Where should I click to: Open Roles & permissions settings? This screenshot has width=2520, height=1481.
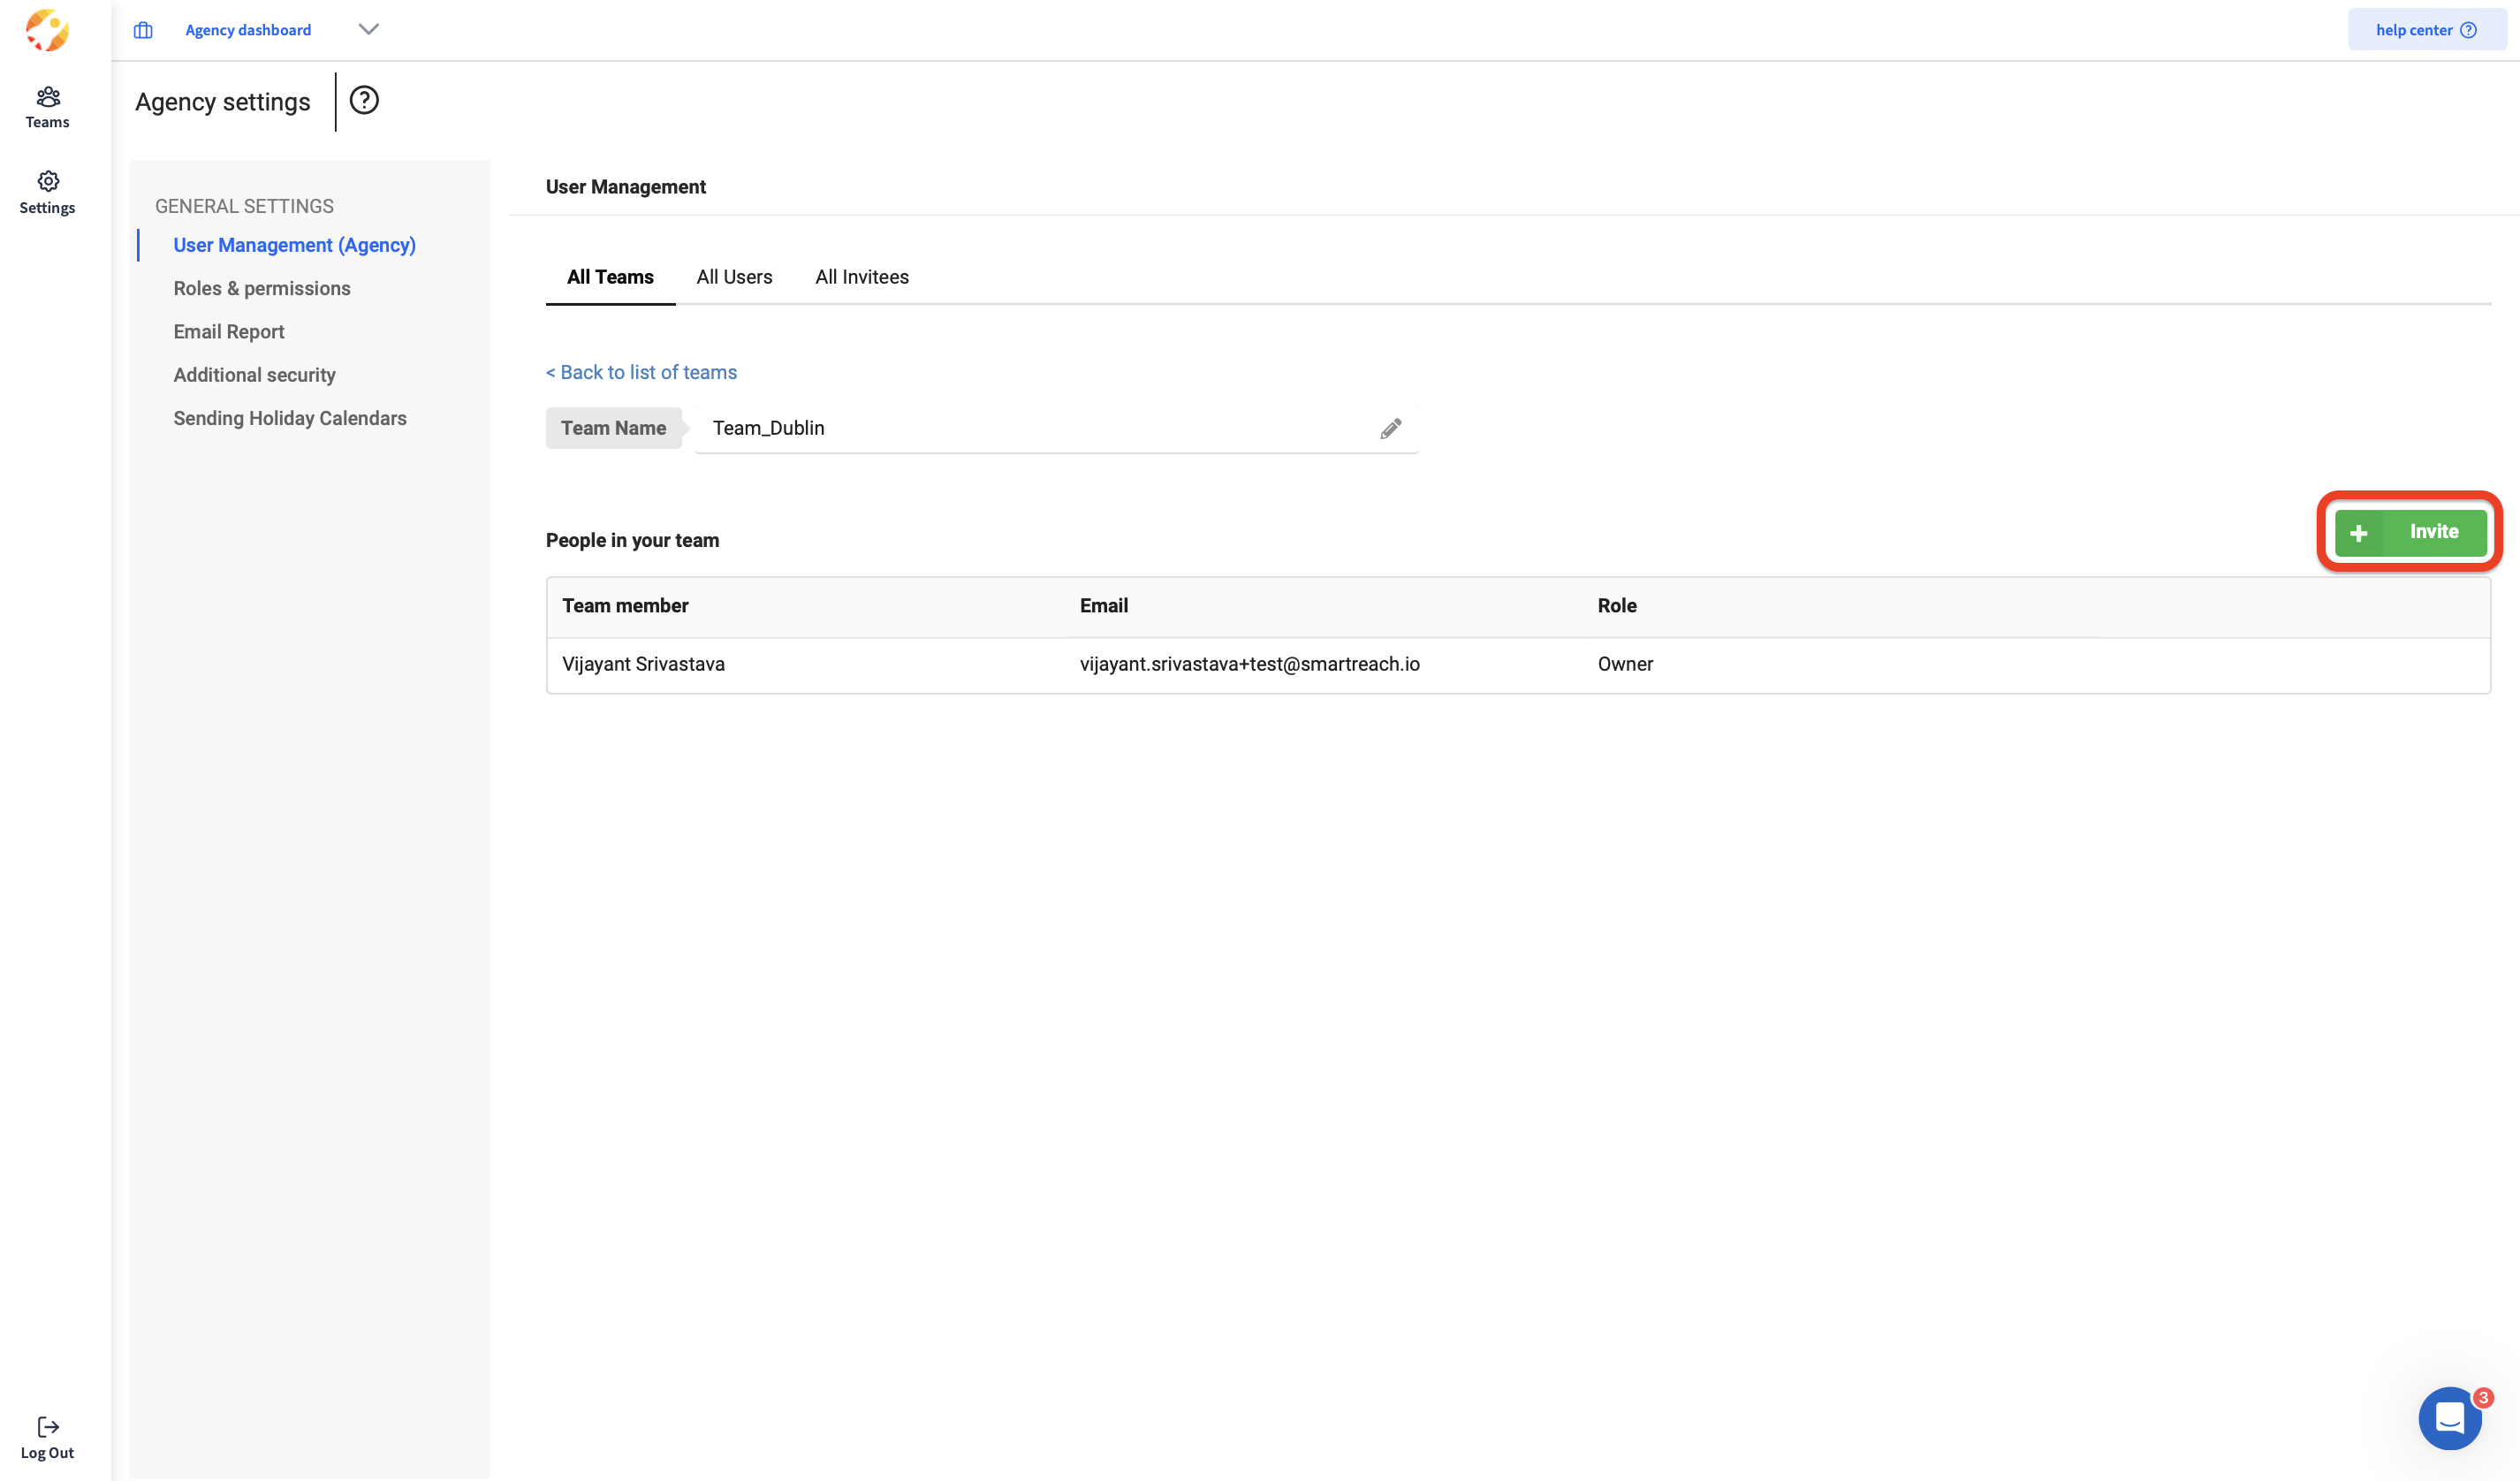coord(262,288)
